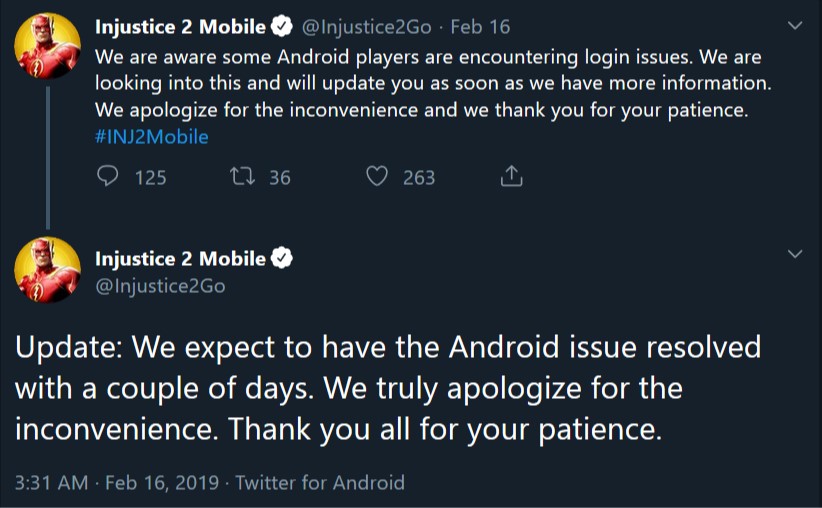Open @Injustice2Go handle in first tweet

366,27
